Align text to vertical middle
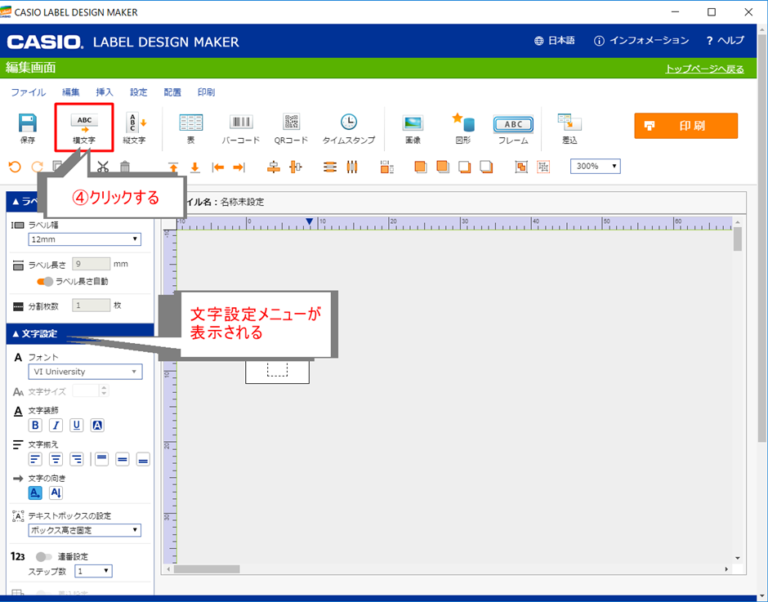The height and width of the screenshot is (602, 768). (122, 459)
